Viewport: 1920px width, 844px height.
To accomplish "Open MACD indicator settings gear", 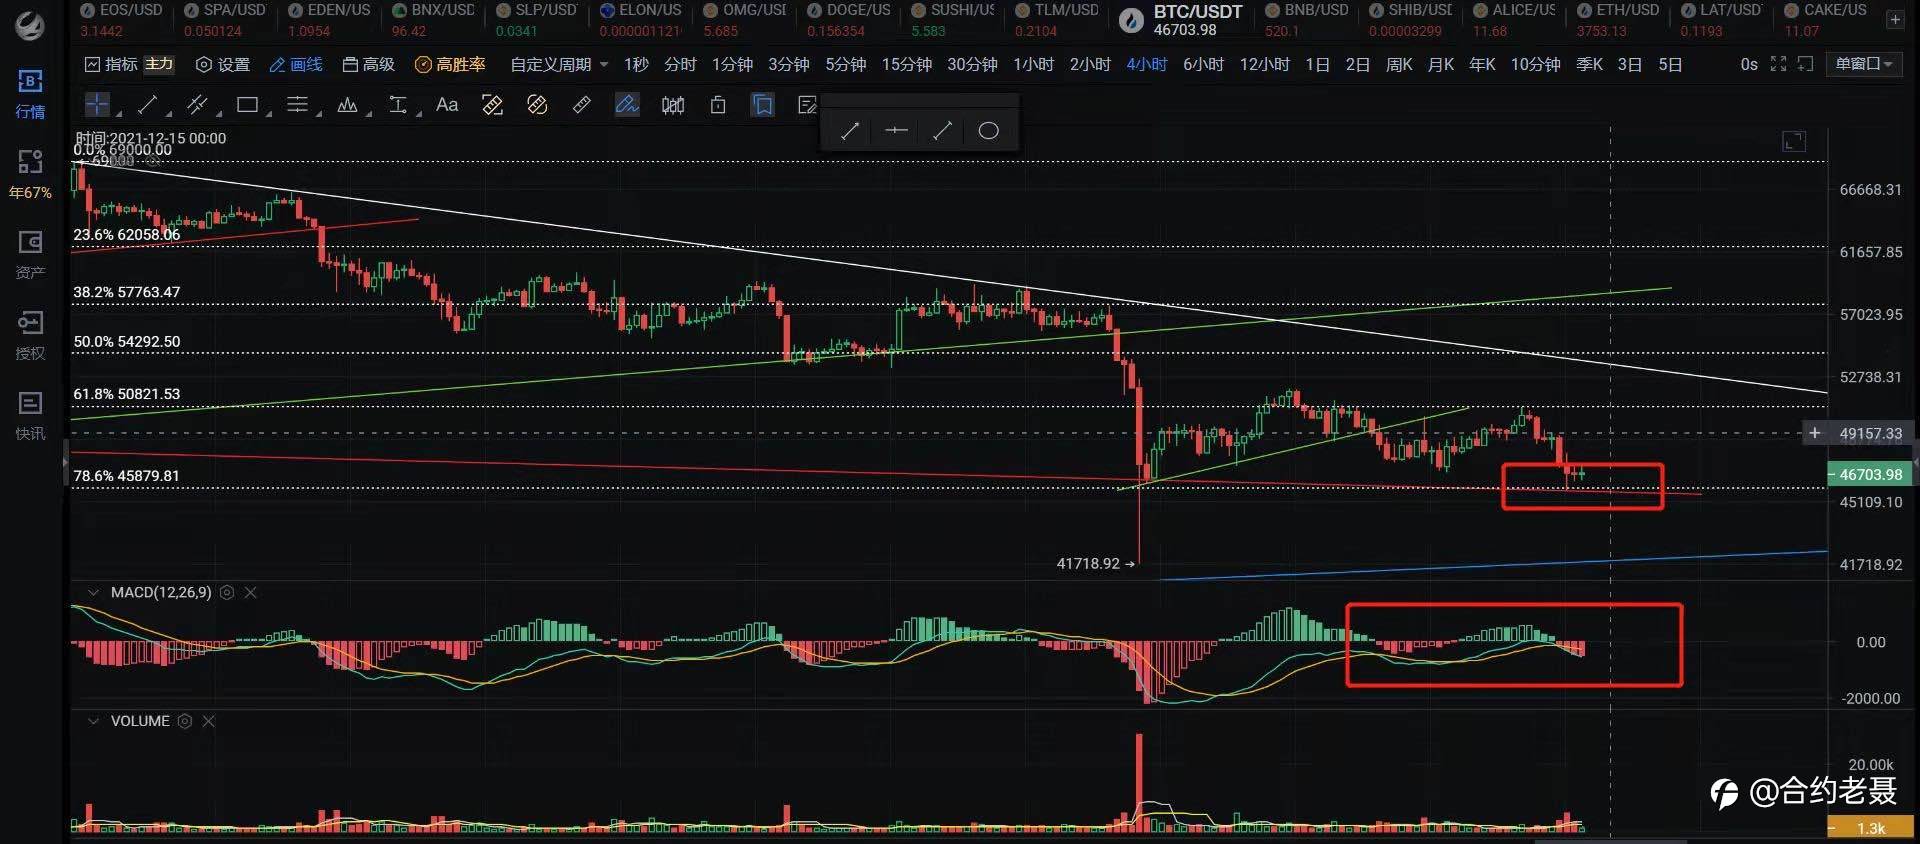I will 227,593.
